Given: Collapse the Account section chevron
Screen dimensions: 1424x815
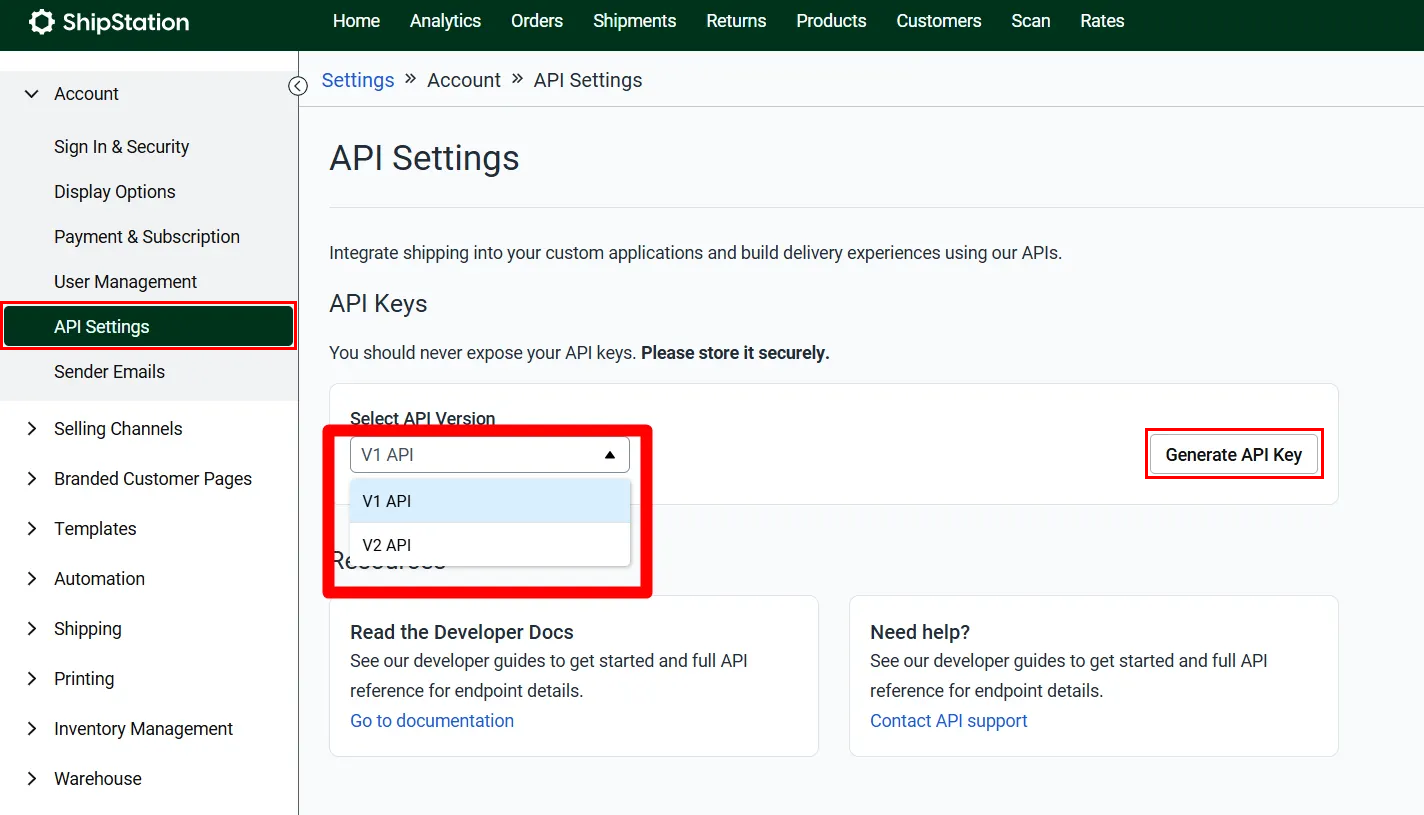Looking at the screenshot, I should coord(32,94).
